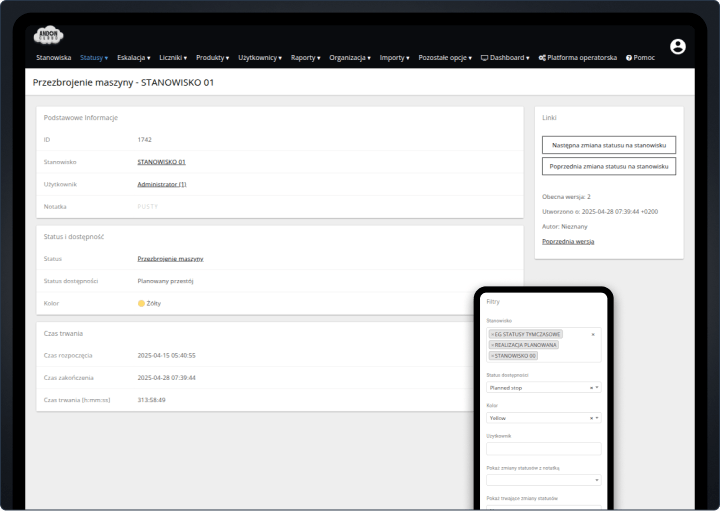Open the Kolor dropdown arrow
Screen dimensions: 720x511
pyautogui.click(x=597, y=418)
